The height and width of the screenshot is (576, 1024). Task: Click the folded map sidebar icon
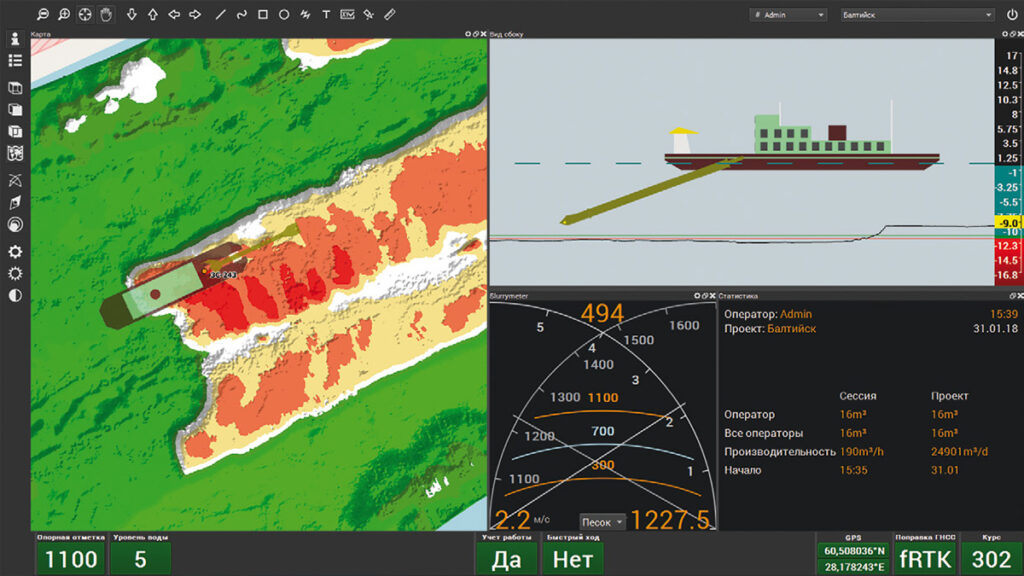point(15,153)
